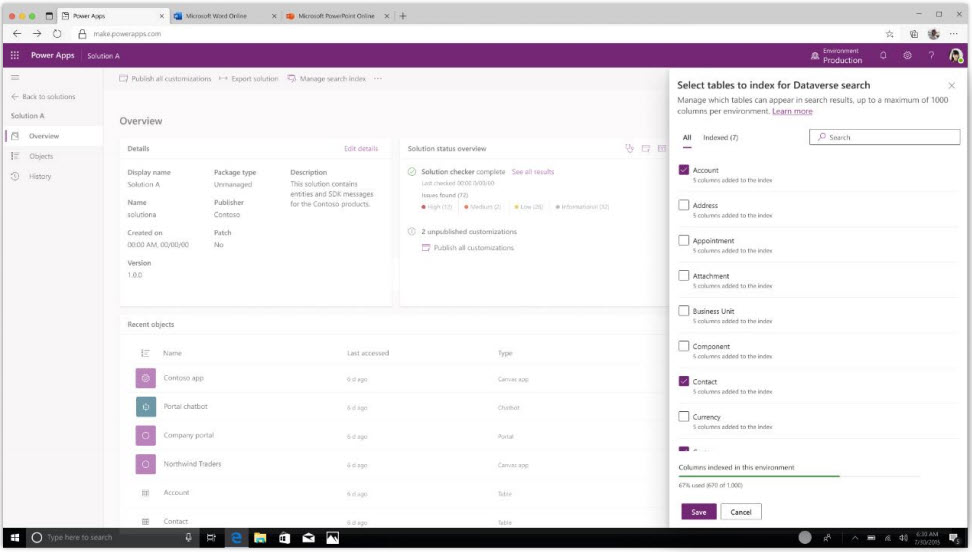Image resolution: width=972 pixels, height=552 pixels.
Task: Check the Address table checkbox
Action: 684,205
